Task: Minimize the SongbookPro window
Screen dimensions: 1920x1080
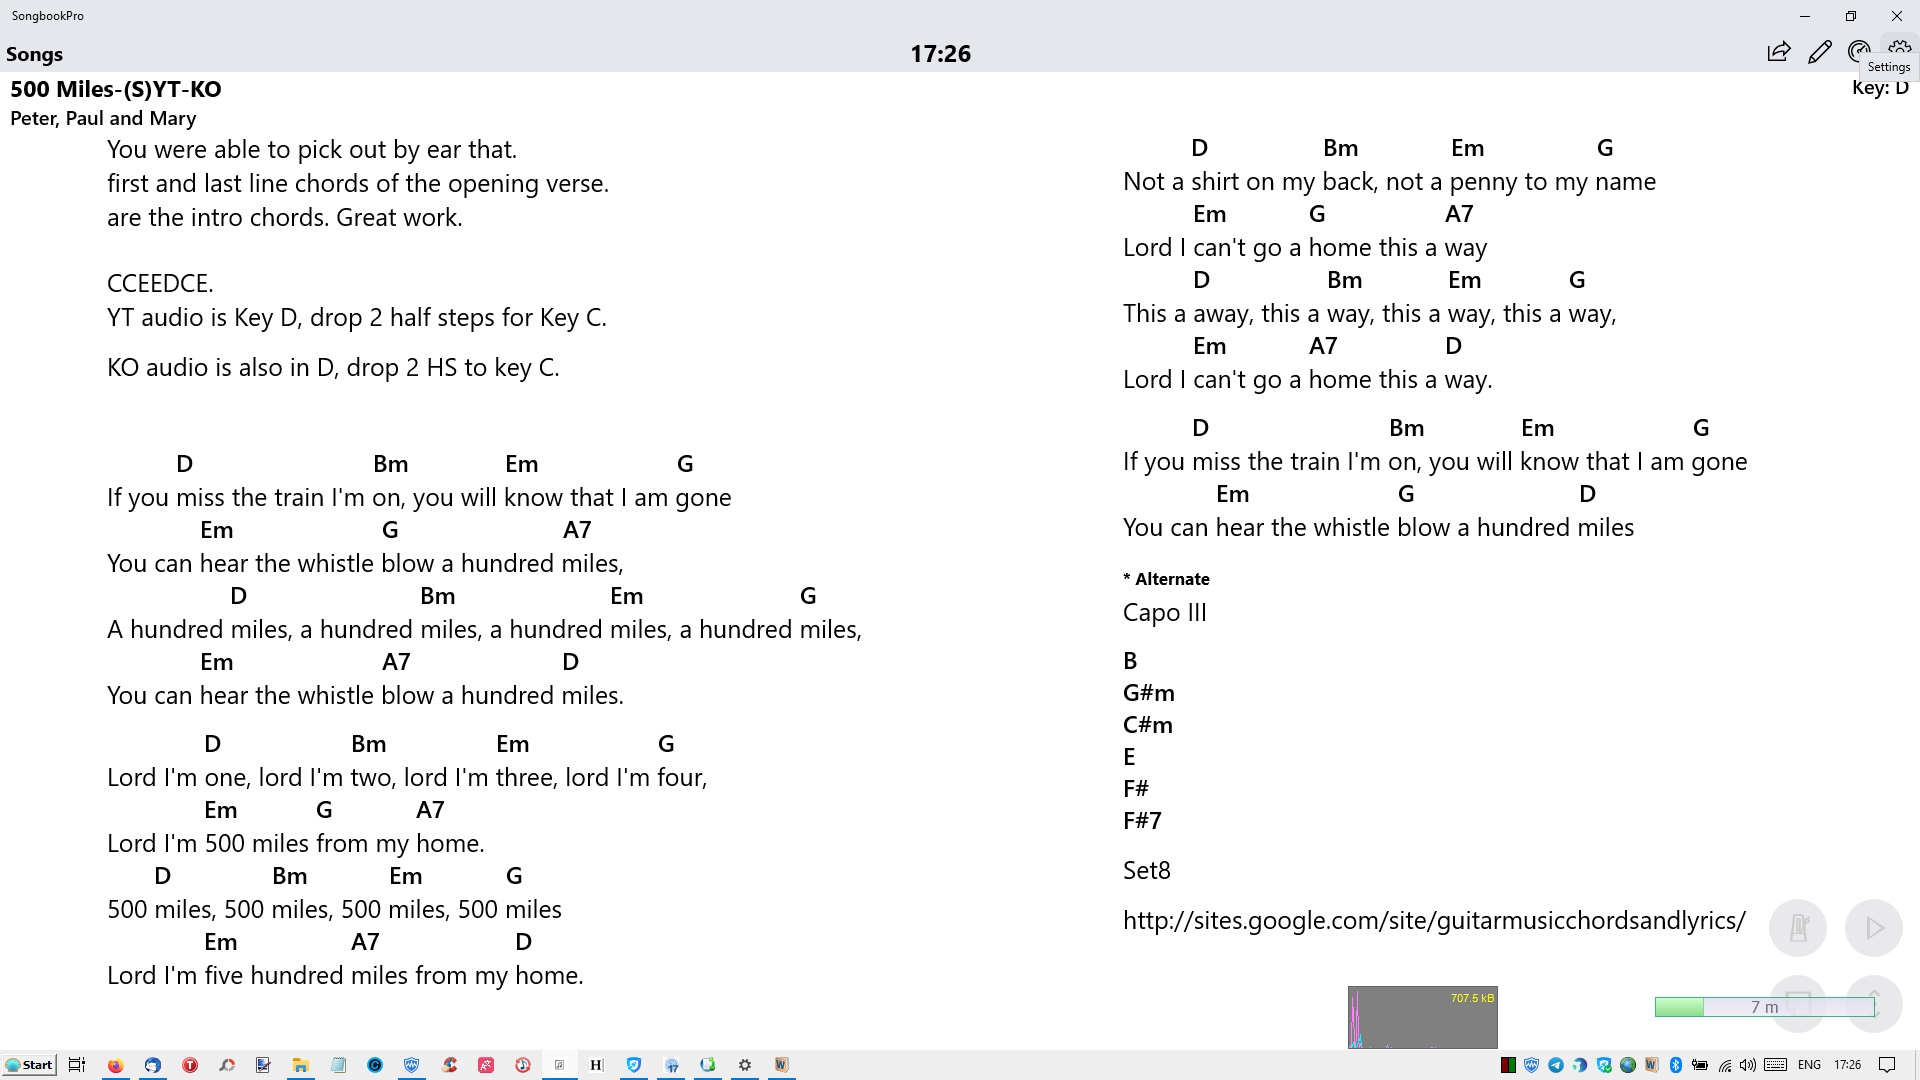Action: [x=1805, y=16]
